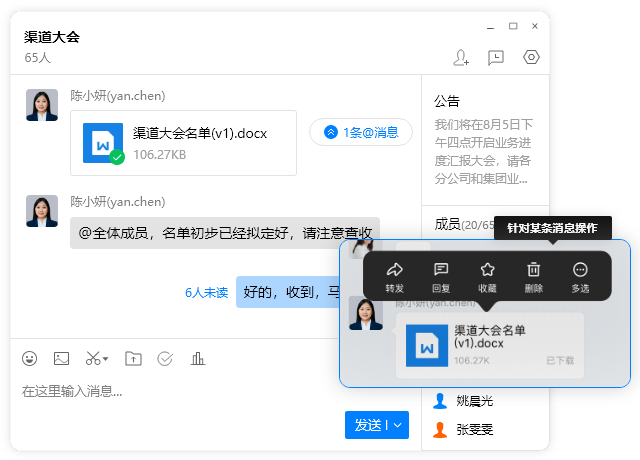Open group settings hexagon icon
The height and width of the screenshot is (460, 640).
(531, 57)
